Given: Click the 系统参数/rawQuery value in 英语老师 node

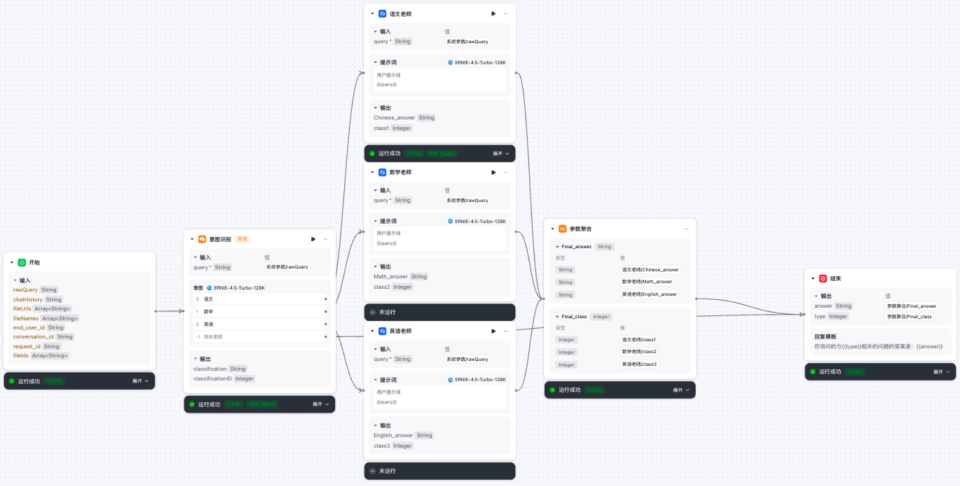Looking at the screenshot, I should [x=466, y=358].
